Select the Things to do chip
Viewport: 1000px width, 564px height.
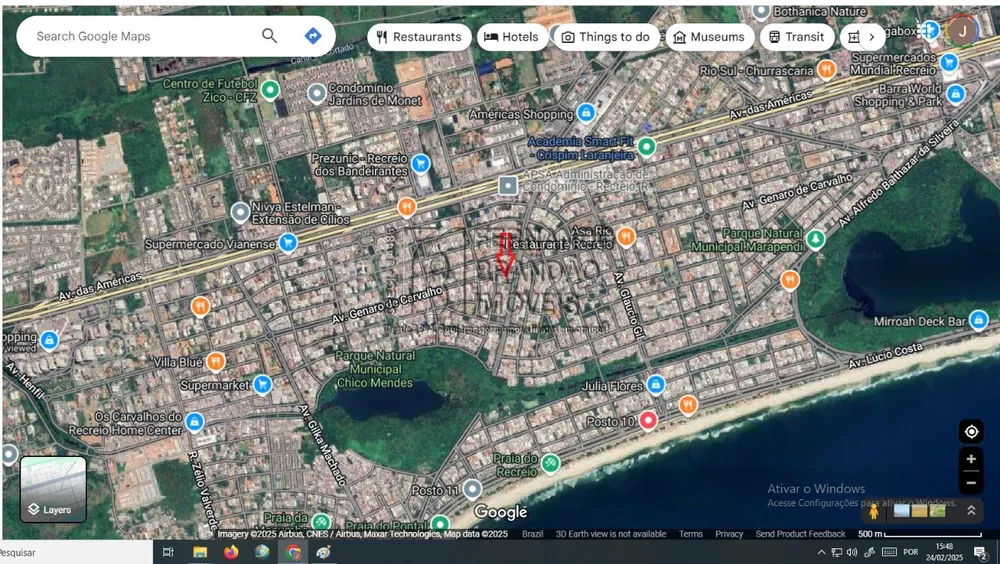(606, 37)
